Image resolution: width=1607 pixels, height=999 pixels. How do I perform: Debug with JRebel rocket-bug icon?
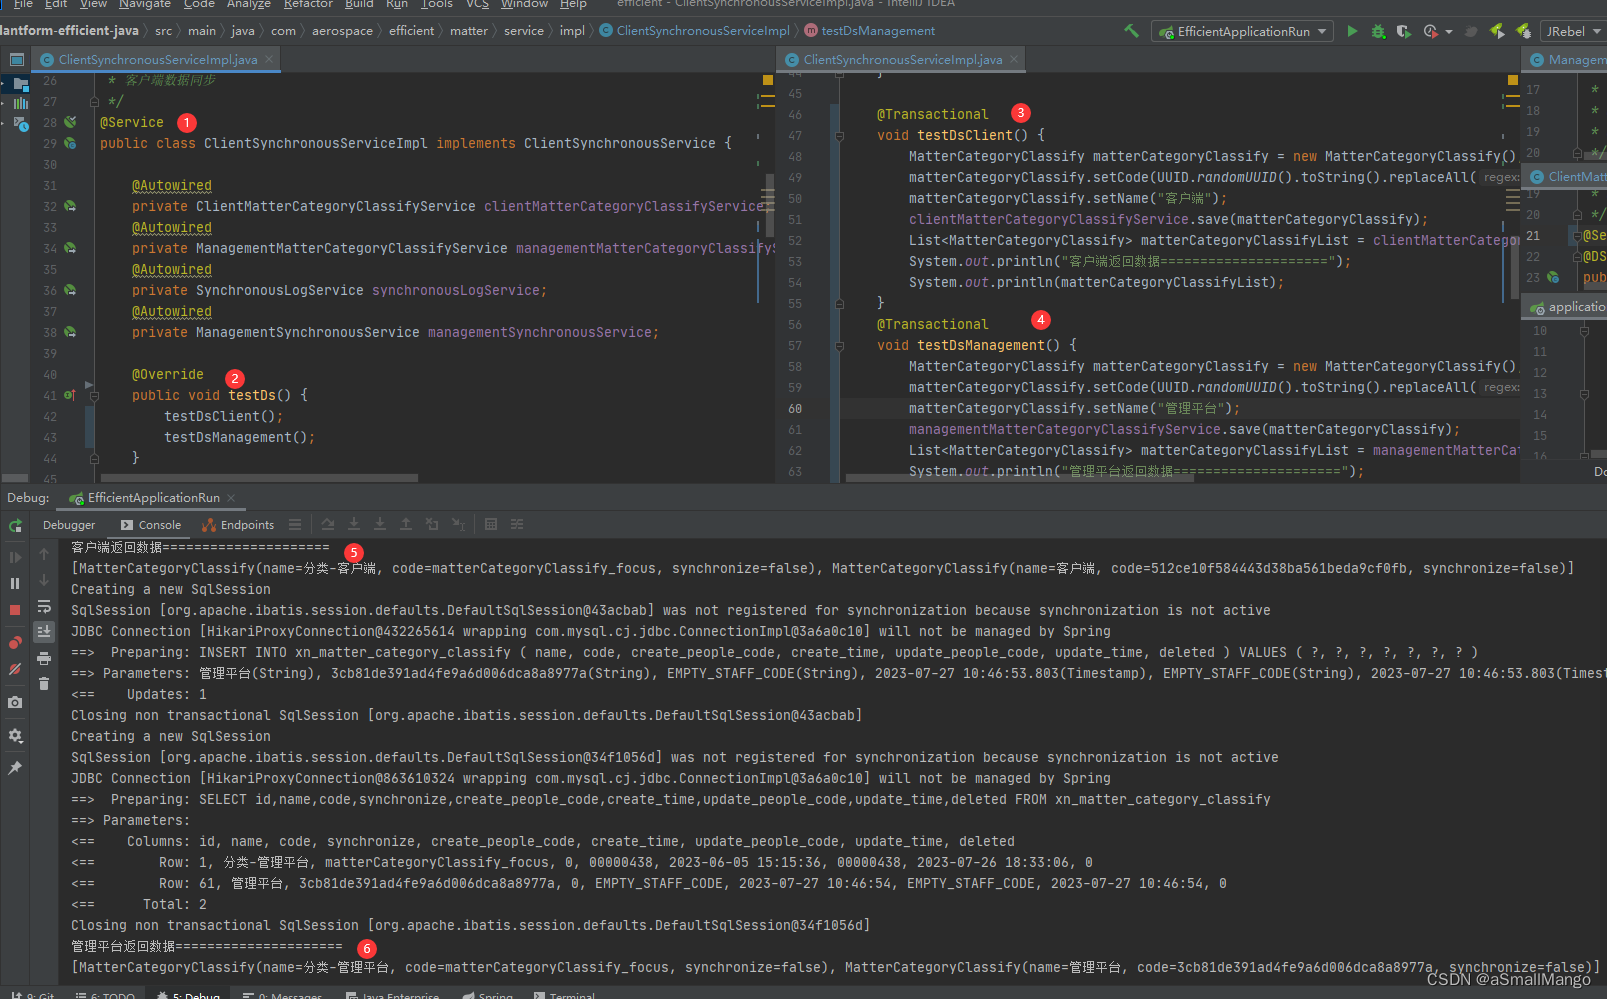(1523, 31)
